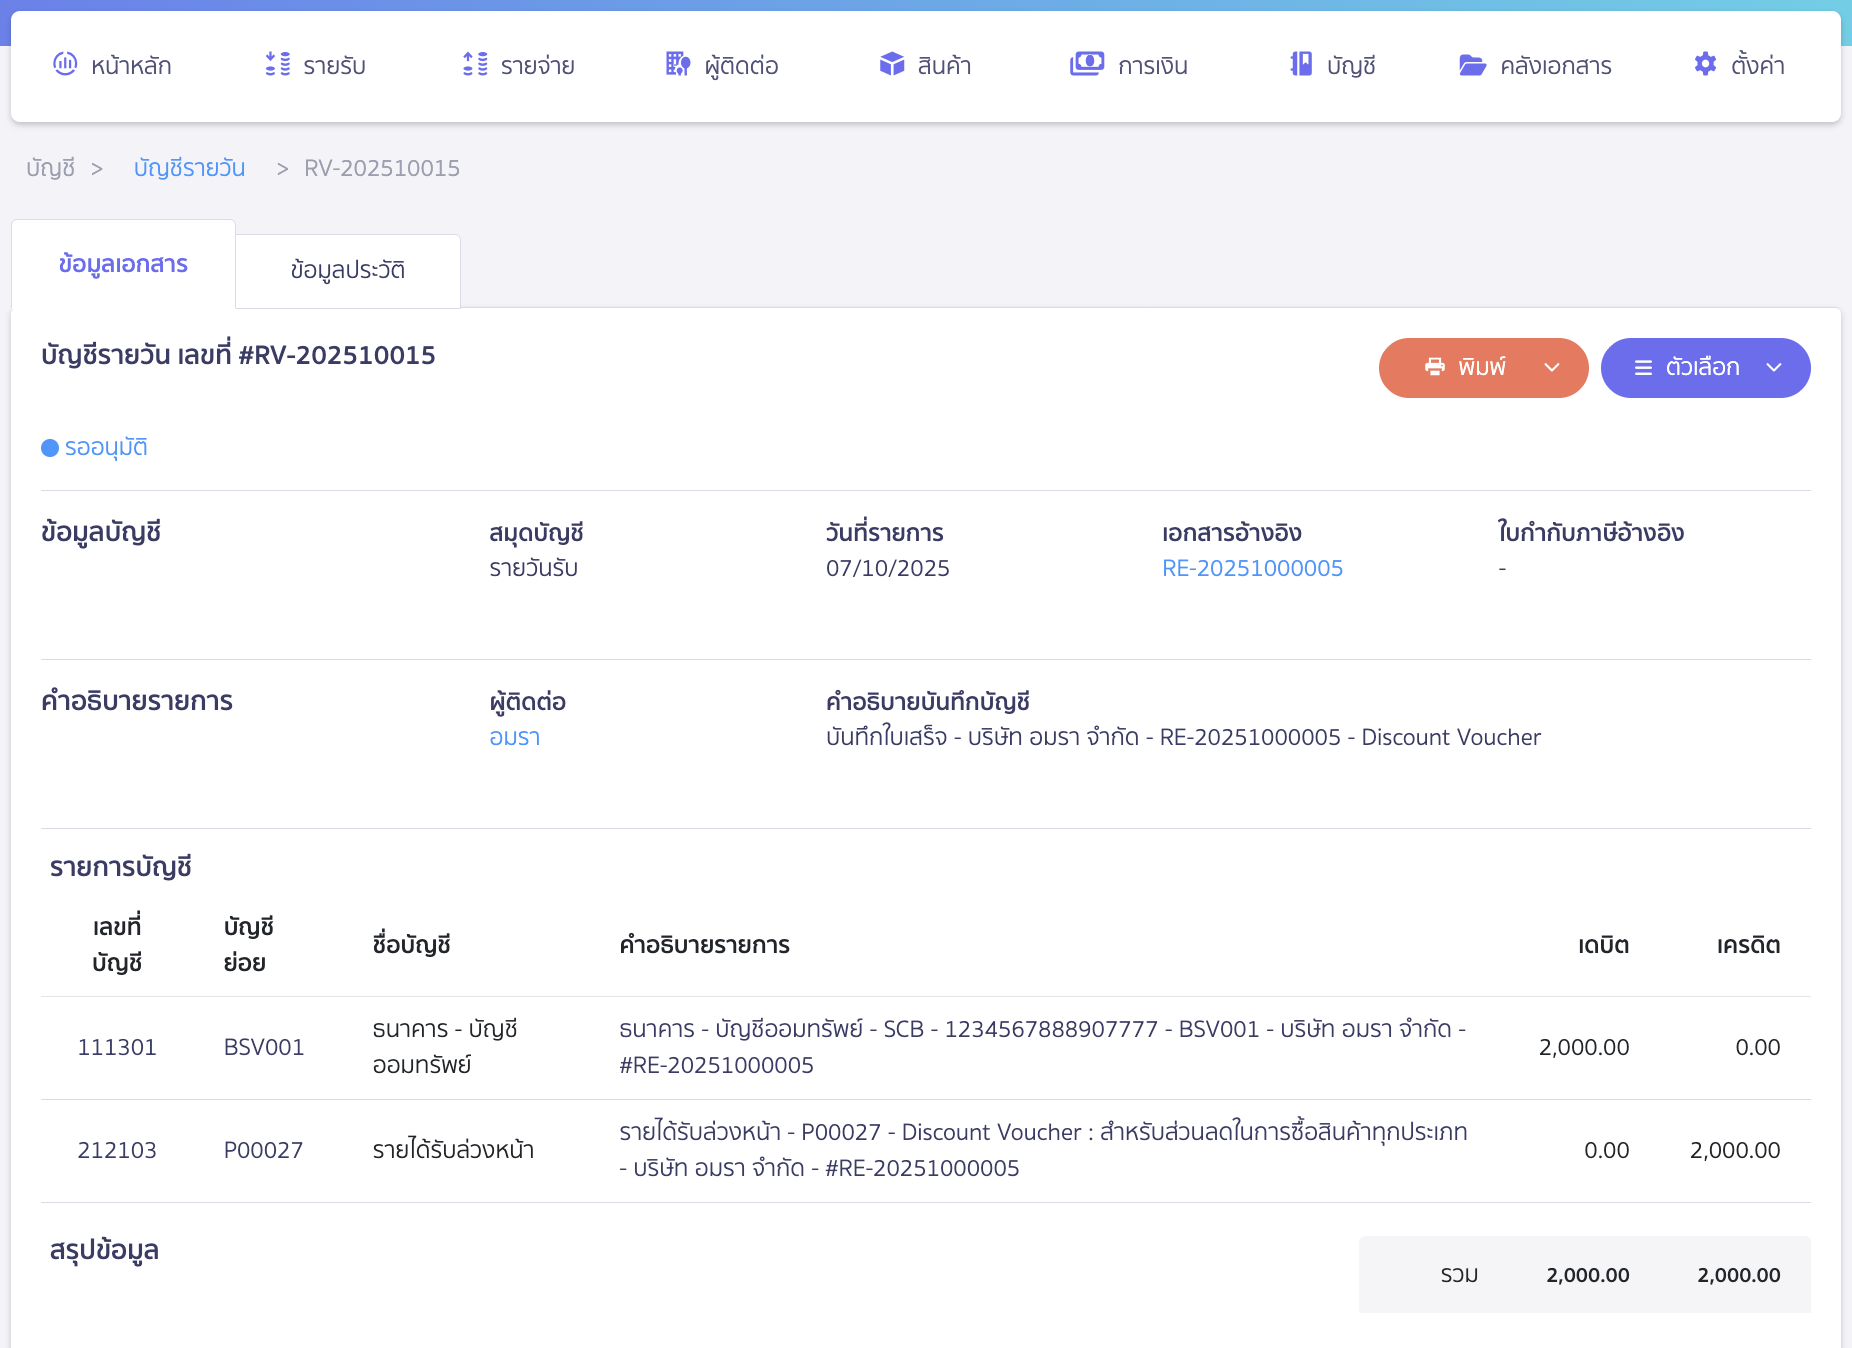Go to บัญชีรายวัน in breadcrumb
1852x1348 pixels.
[x=189, y=168]
